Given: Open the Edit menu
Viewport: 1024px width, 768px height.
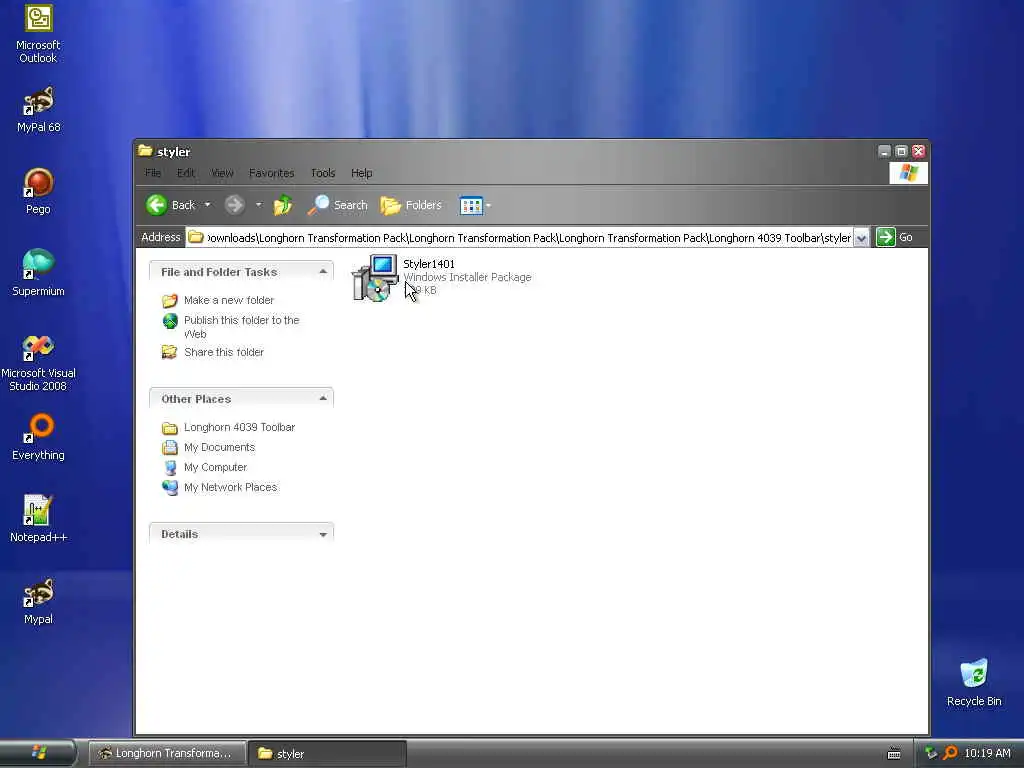Looking at the screenshot, I should [x=185, y=173].
